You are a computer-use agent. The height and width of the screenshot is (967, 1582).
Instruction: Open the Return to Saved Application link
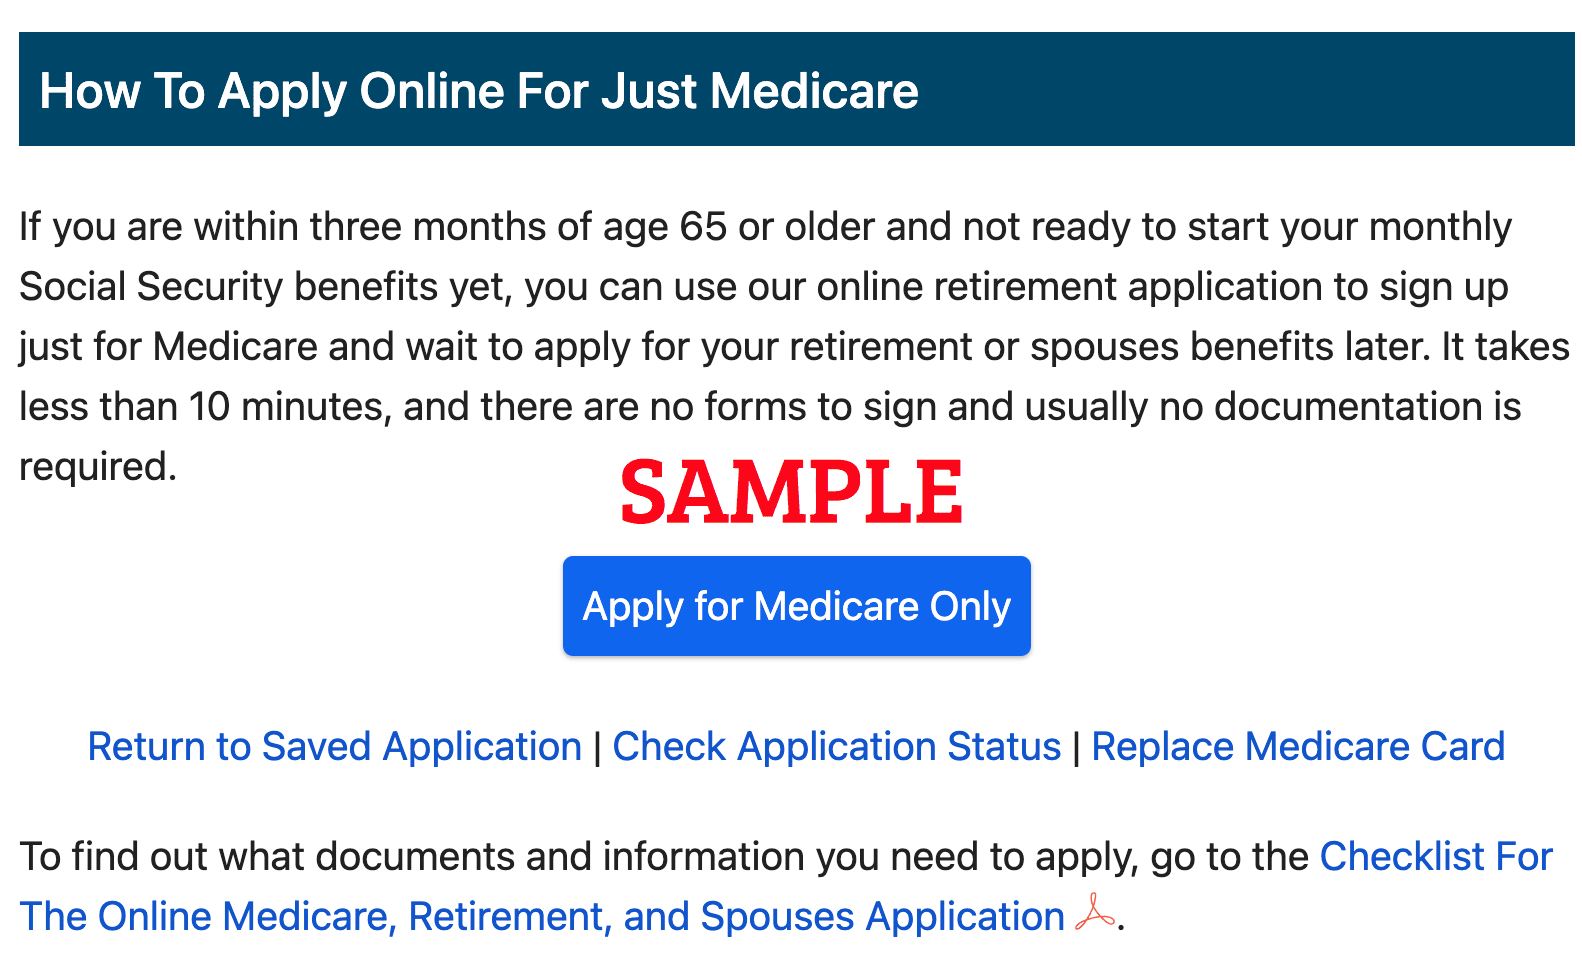[x=335, y=747]
